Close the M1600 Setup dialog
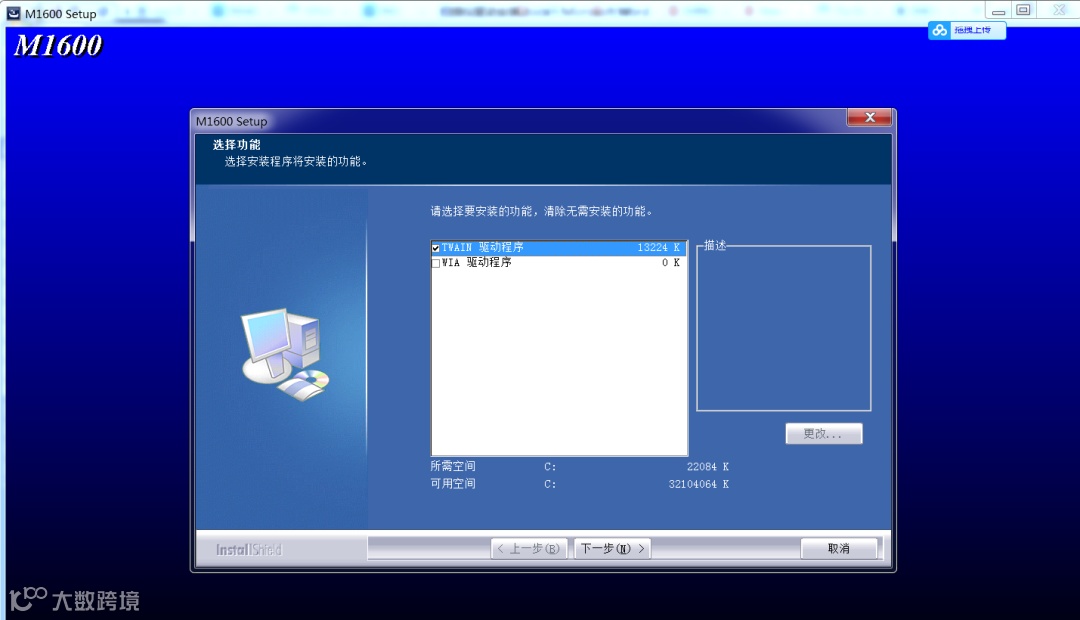The height and width of the screenshot is (620, 1080). [870, 118]
